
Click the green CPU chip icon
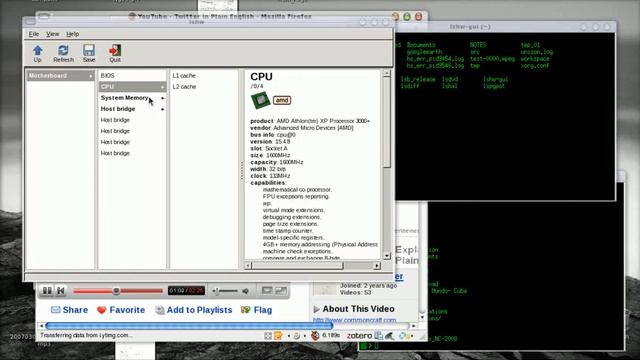260,100
